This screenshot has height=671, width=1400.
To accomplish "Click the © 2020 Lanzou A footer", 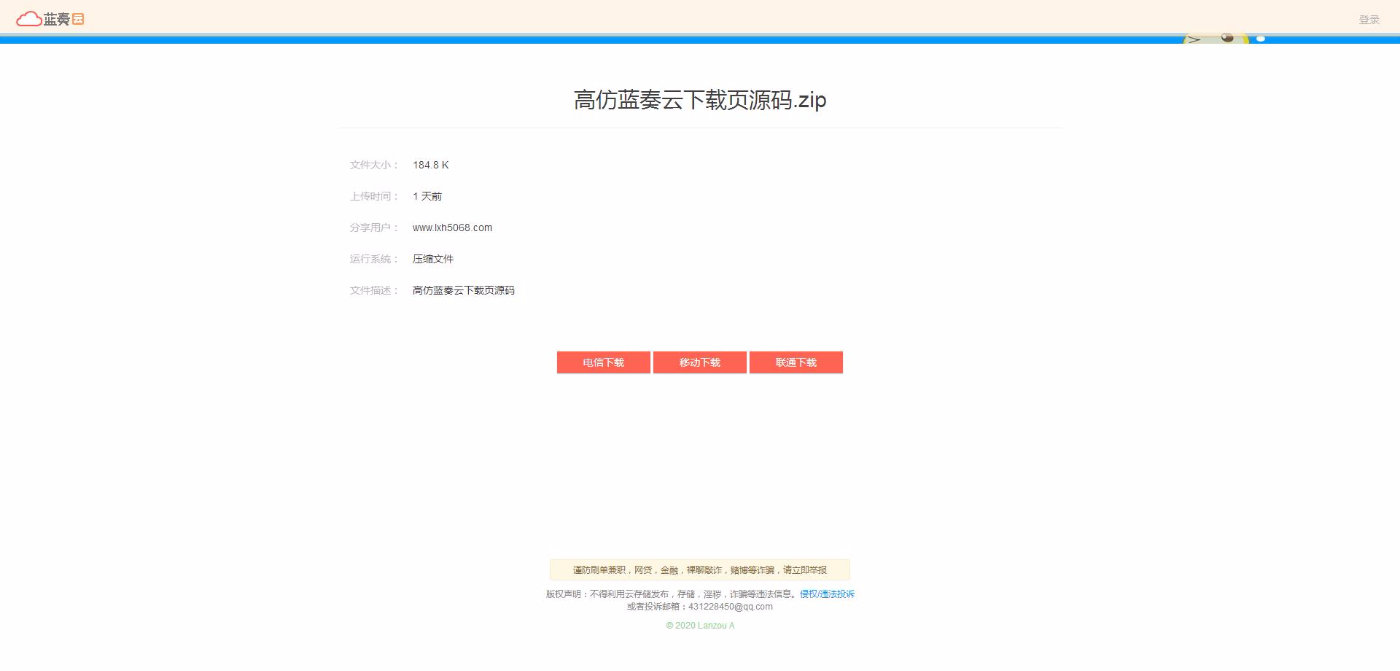I will pos(700,626).
